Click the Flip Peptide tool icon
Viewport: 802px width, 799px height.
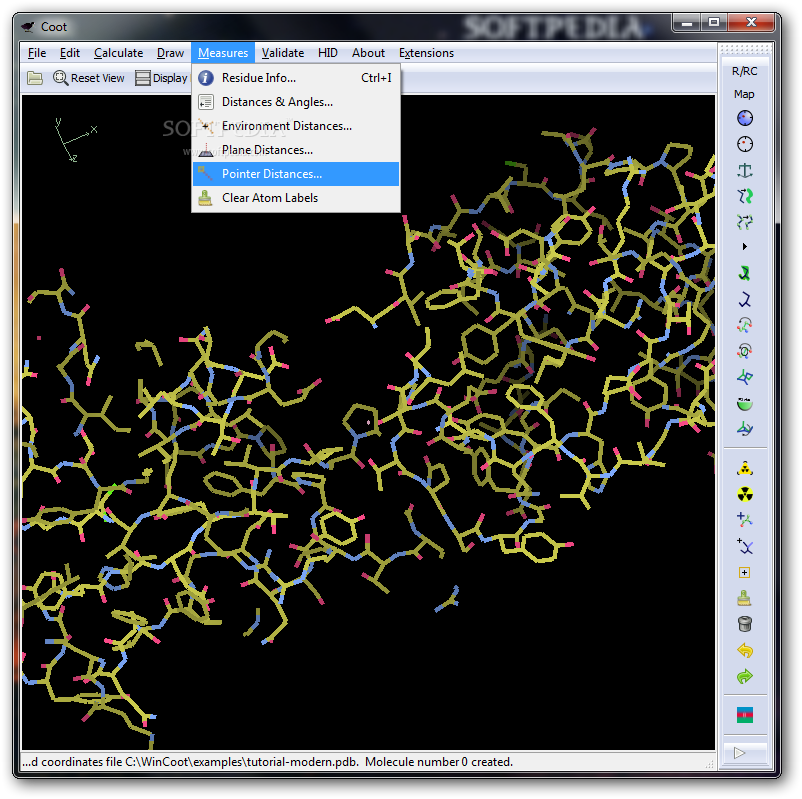pyautogui.click(x=745, y=378)
